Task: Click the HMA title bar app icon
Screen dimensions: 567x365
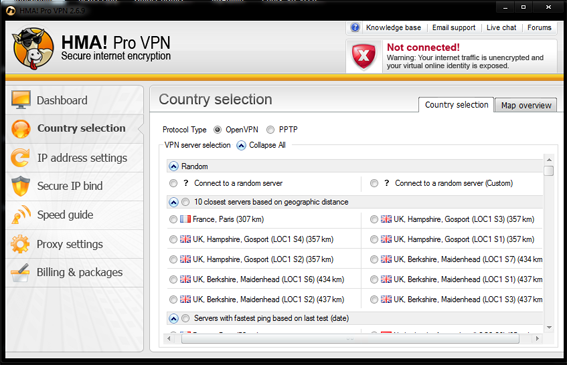Action: click(11, 11)
